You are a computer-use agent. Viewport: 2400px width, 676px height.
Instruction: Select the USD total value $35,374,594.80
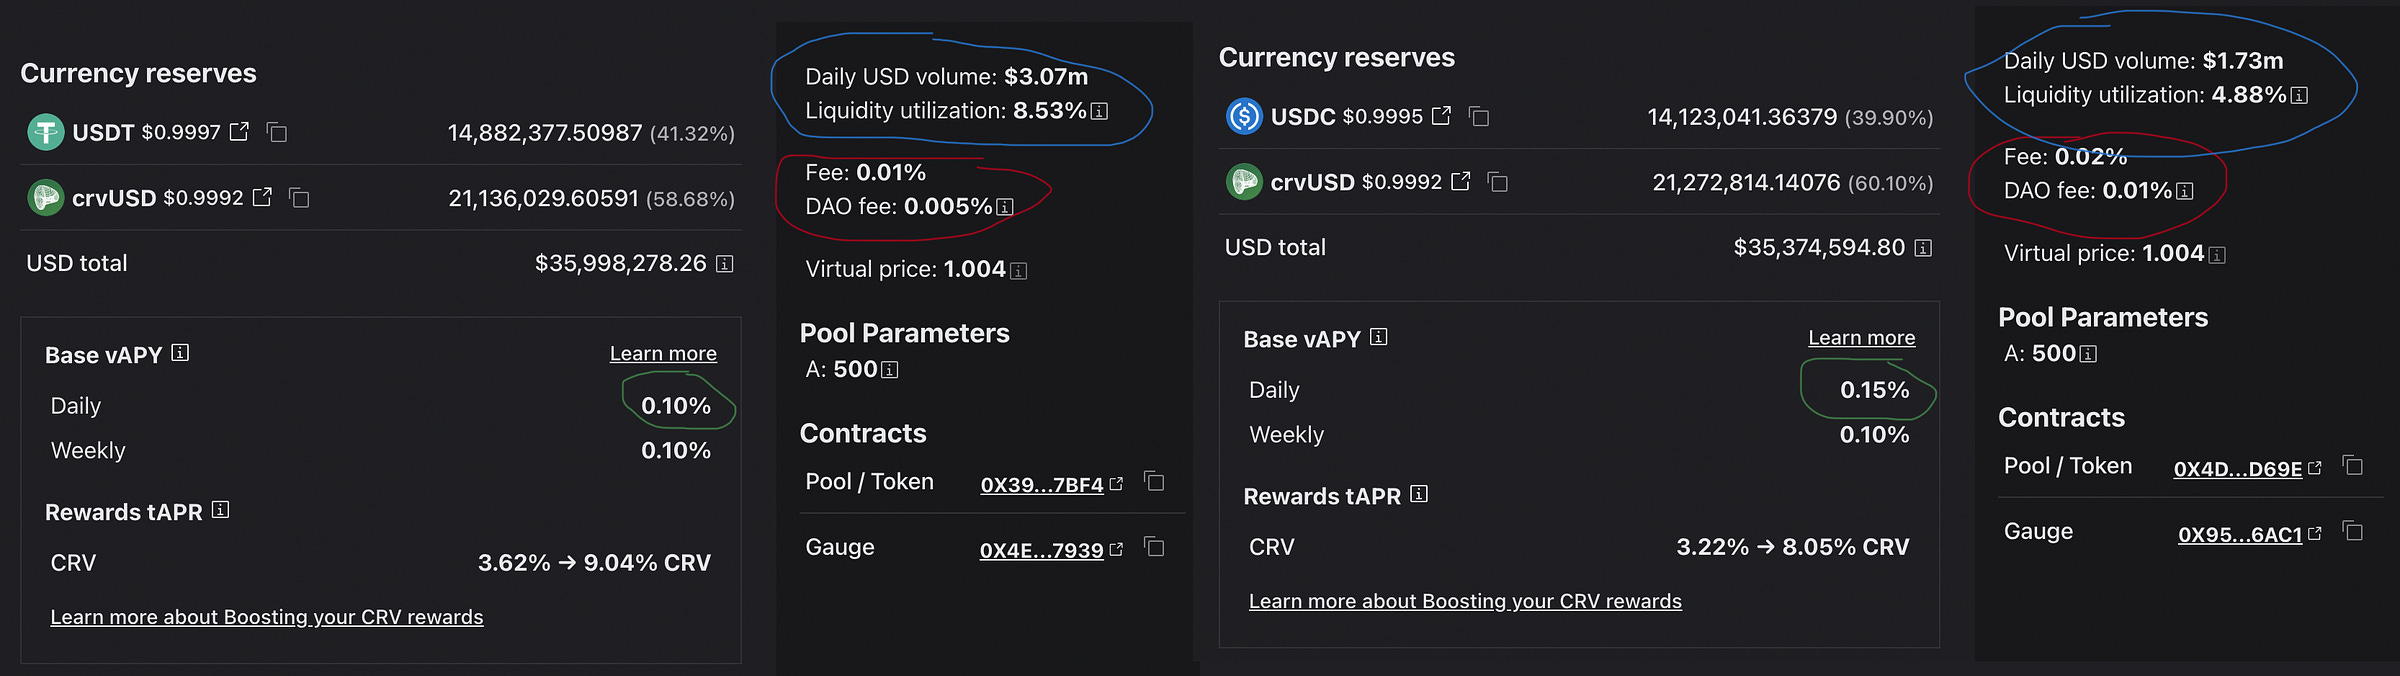point(1819,247)
